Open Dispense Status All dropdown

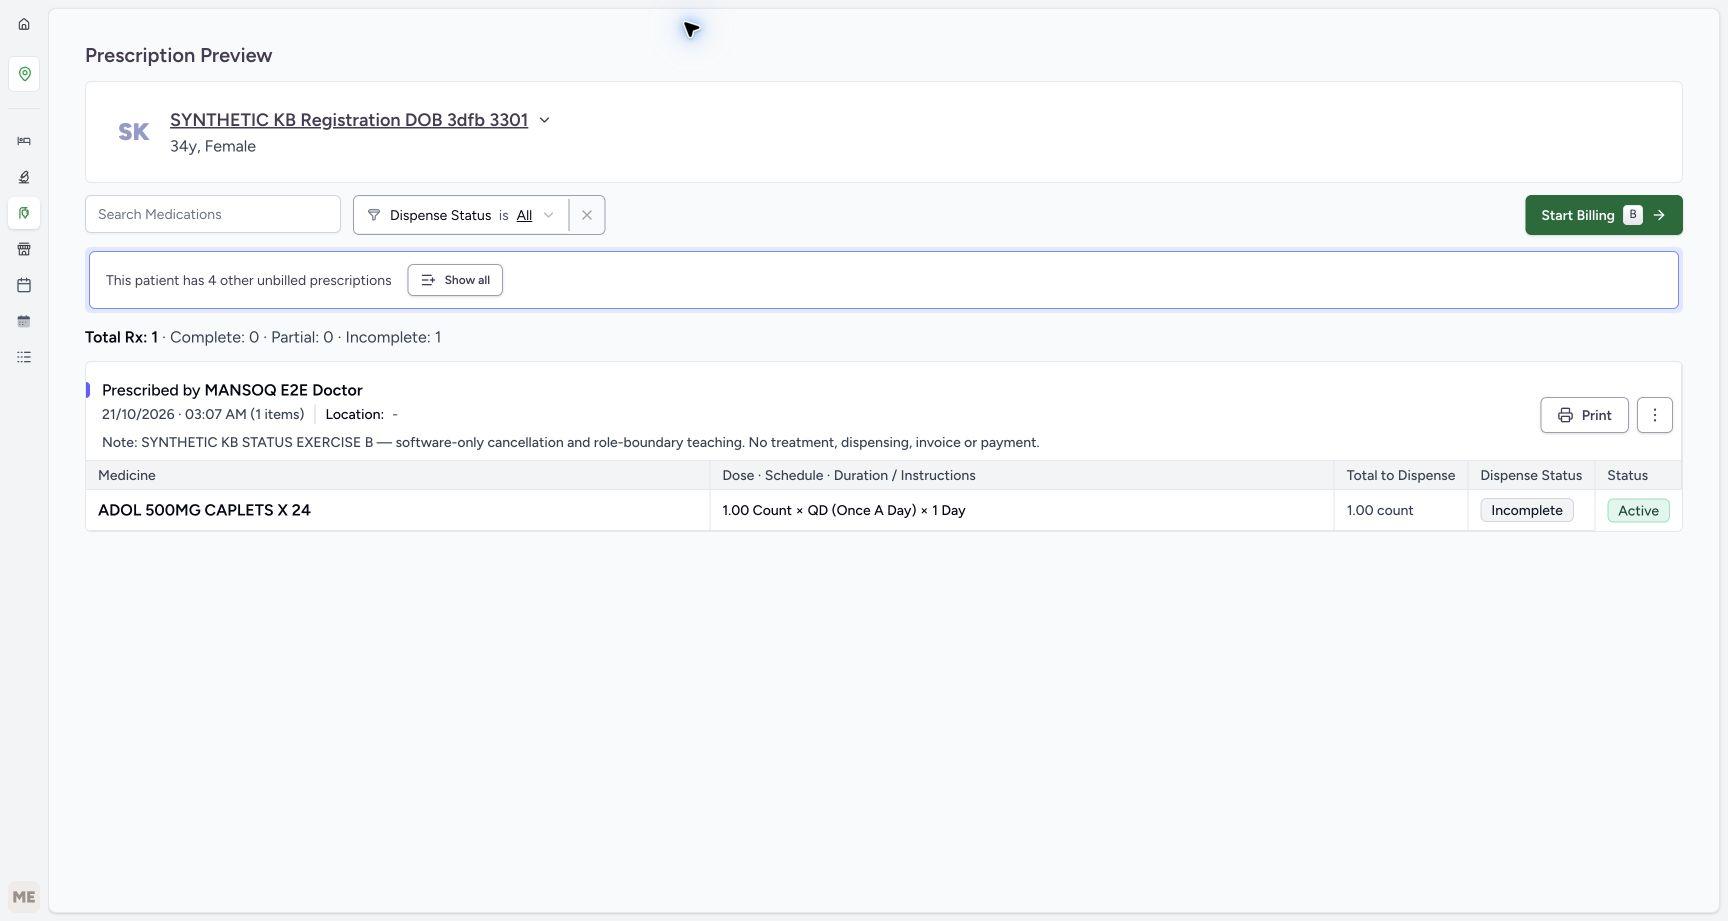click(535, 215)
